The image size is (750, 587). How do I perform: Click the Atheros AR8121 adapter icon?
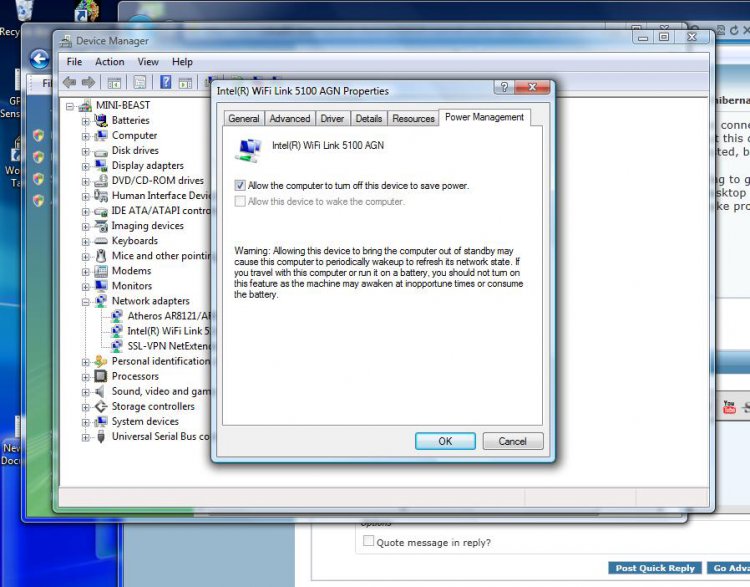pyautogui.click(x=117, y=316)
